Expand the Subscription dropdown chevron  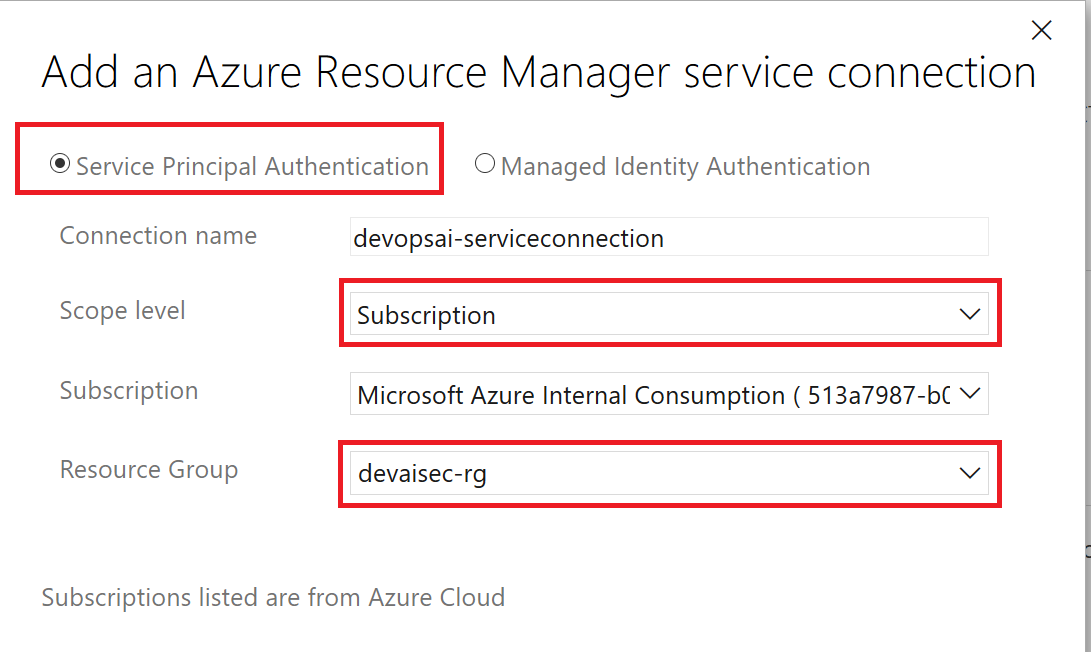pos(969,393)
